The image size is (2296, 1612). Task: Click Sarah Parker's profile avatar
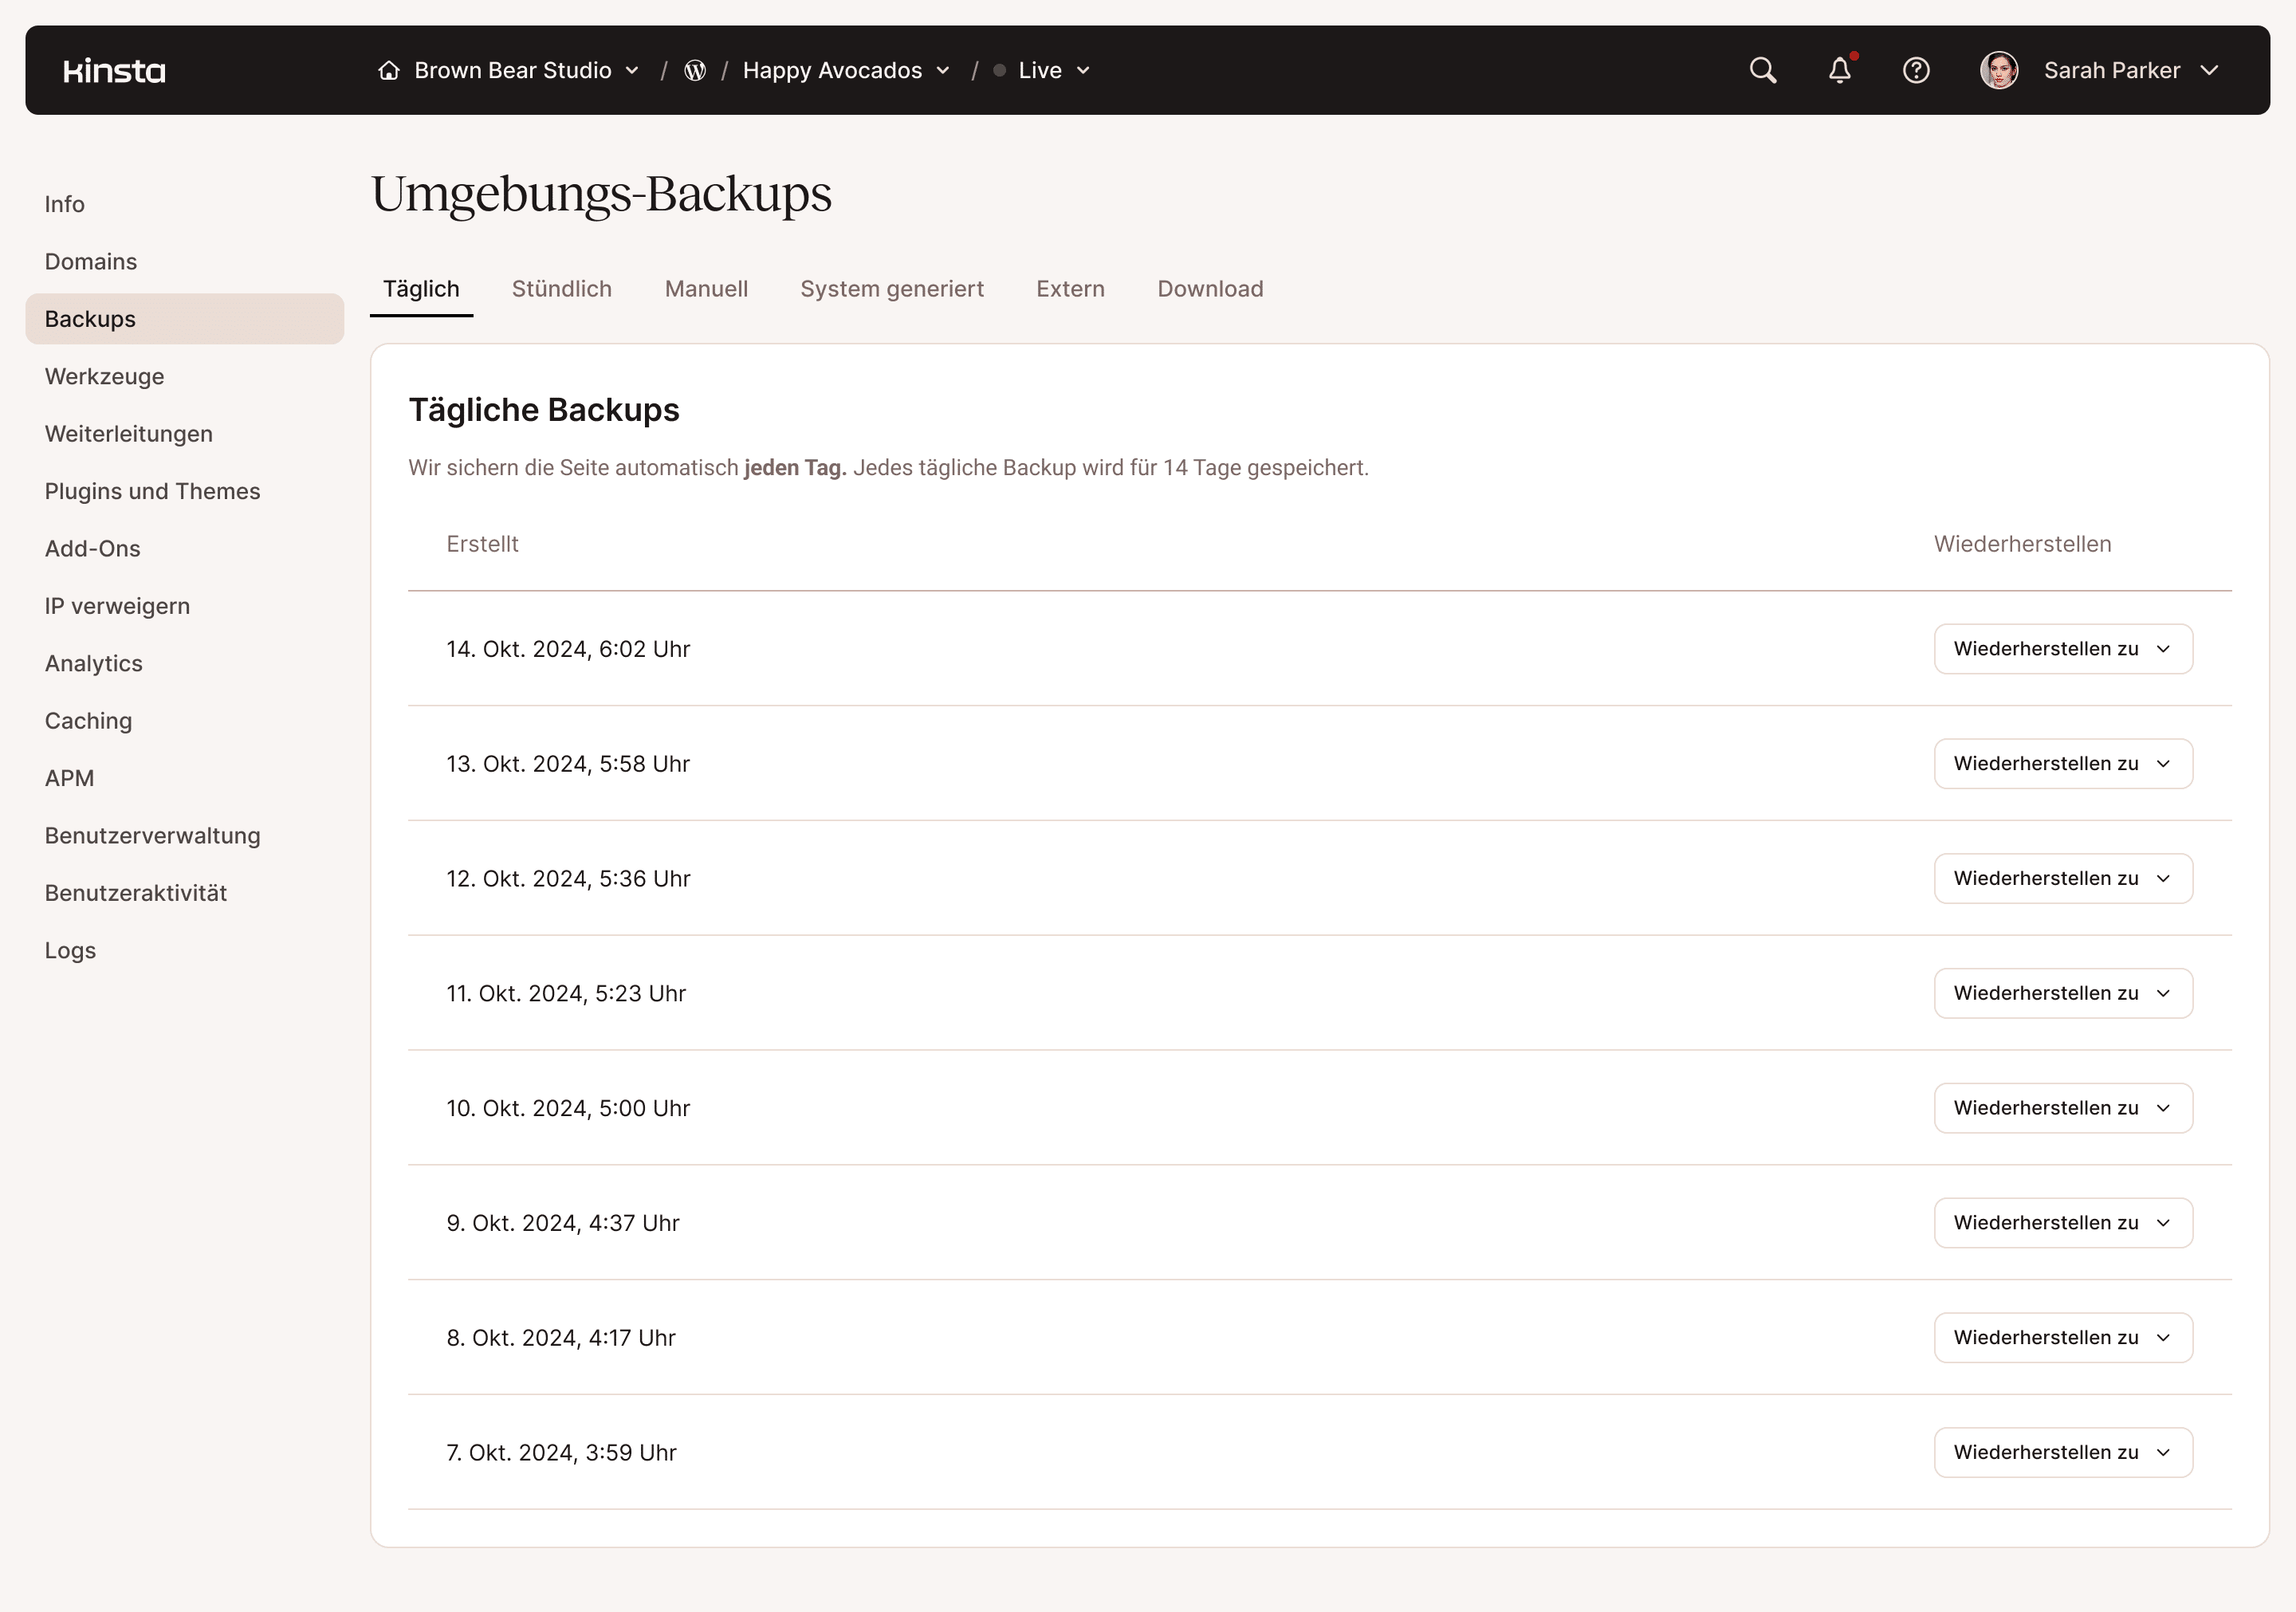coord(1999,70)
